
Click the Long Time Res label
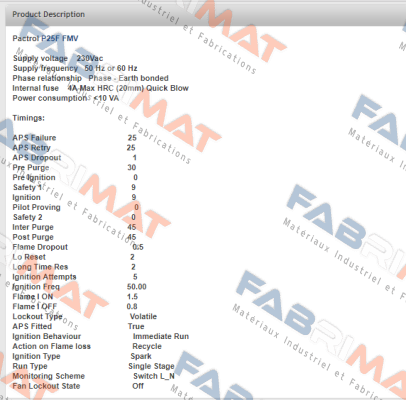pyautogui.click(x=40, y=267)
